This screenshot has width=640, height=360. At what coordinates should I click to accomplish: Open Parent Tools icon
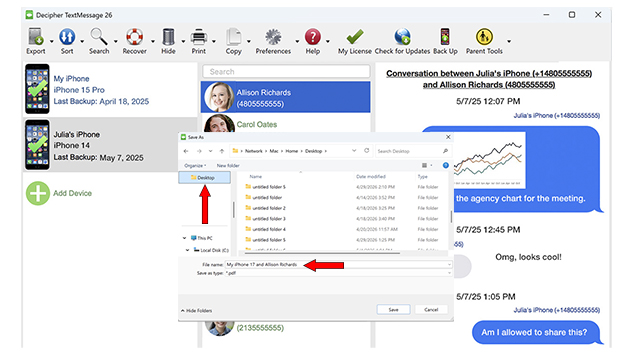click(x=484, y=37)
